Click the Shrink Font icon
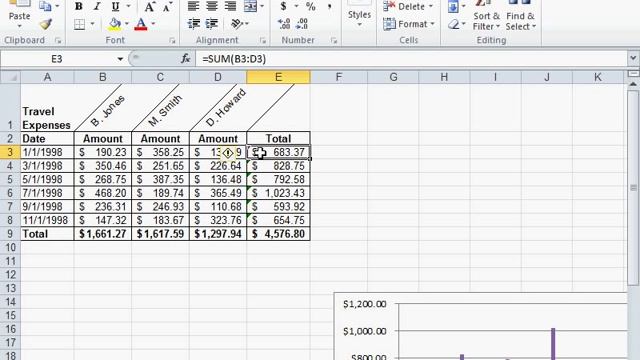 167,7
